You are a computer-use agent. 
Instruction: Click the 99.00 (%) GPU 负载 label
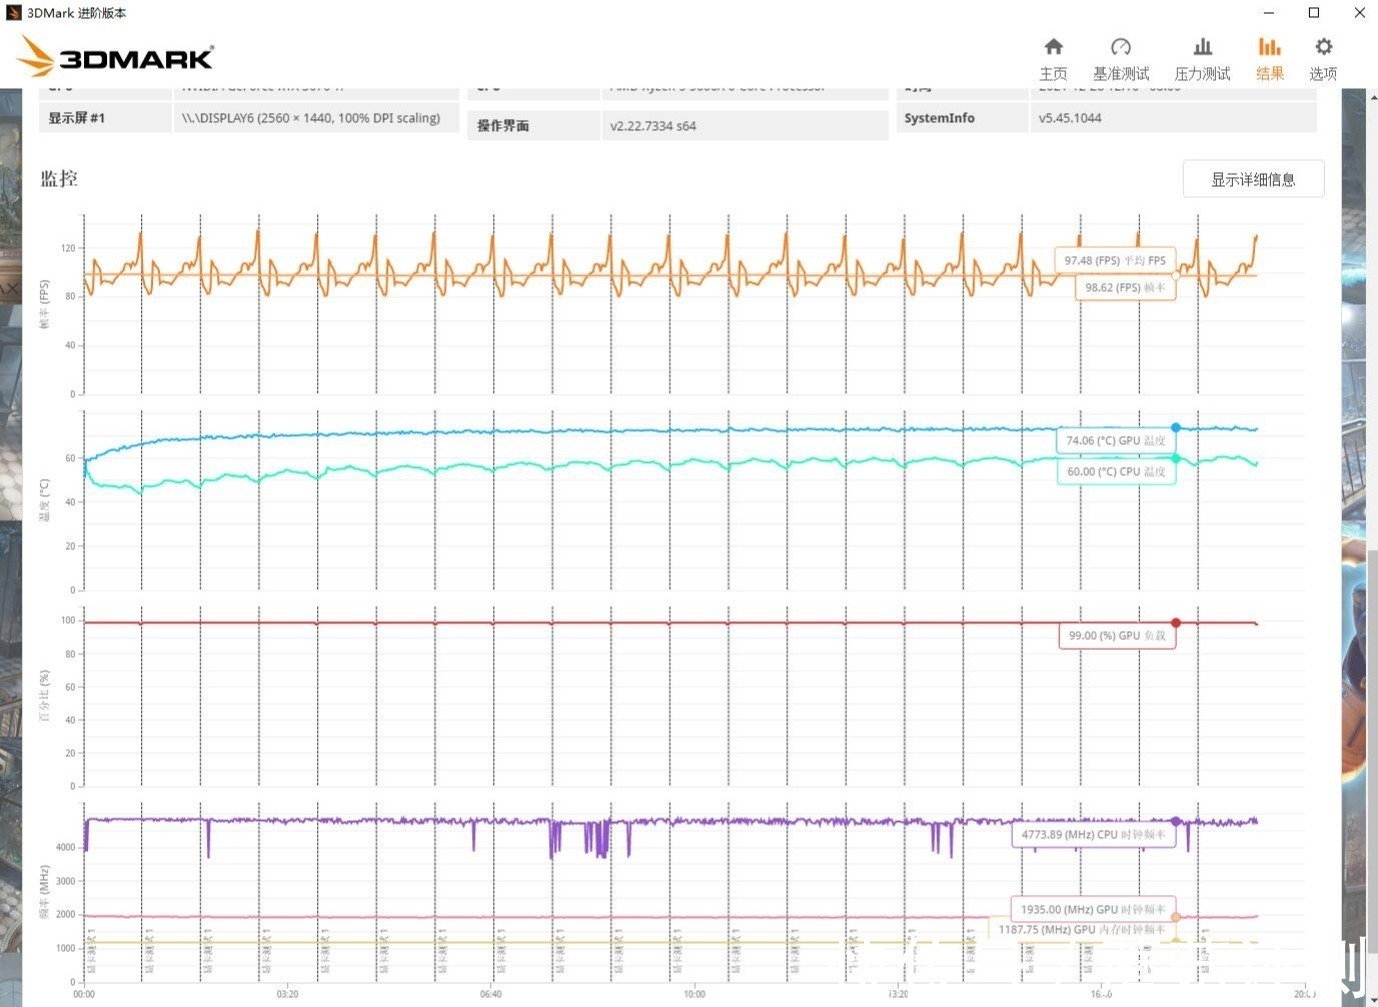pyautogui.click(x=1117, y=635)
